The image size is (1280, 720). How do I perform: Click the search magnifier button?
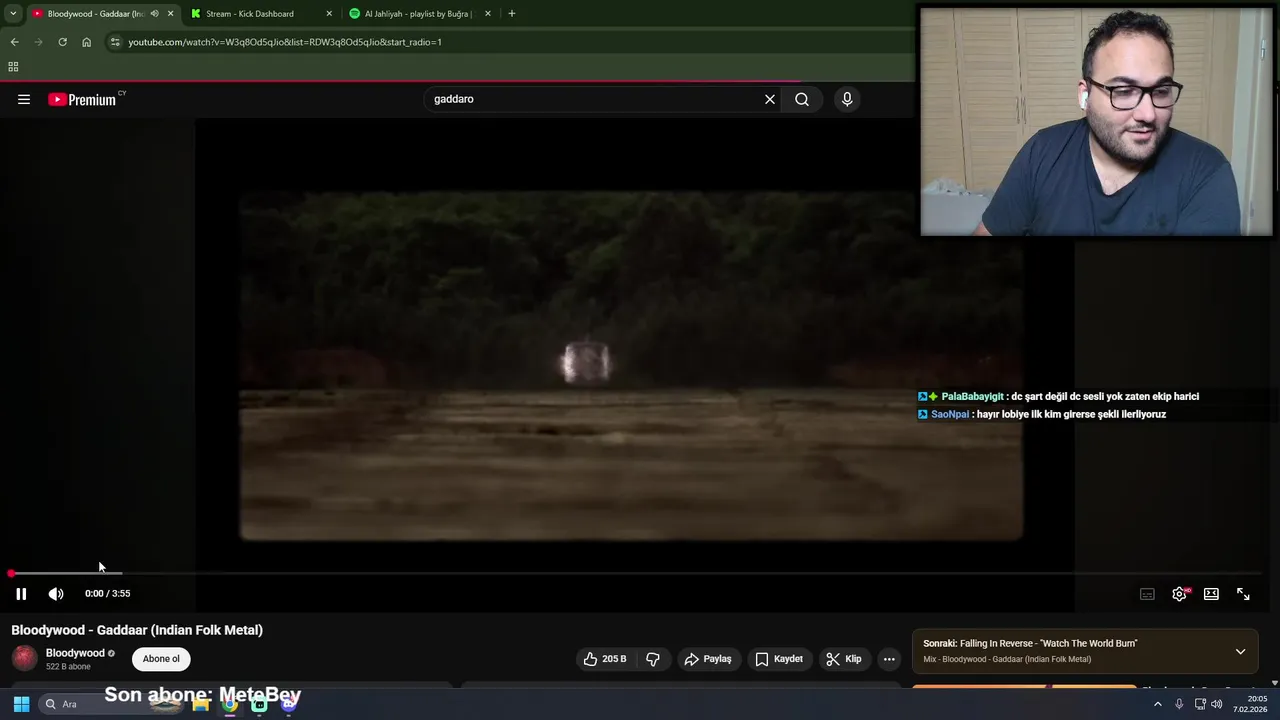point(802,99)
